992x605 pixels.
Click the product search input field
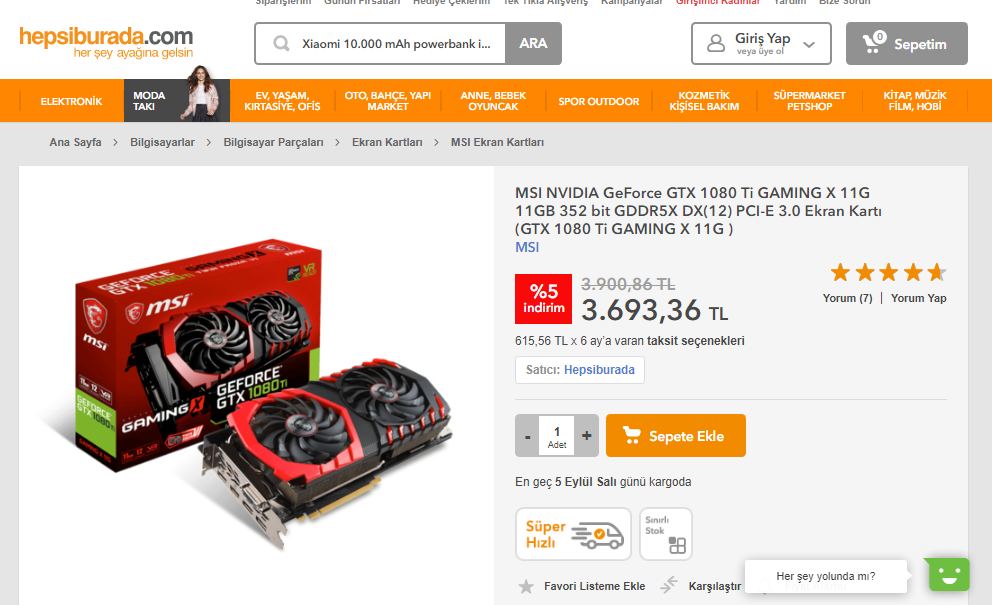(x=396, y=44)
